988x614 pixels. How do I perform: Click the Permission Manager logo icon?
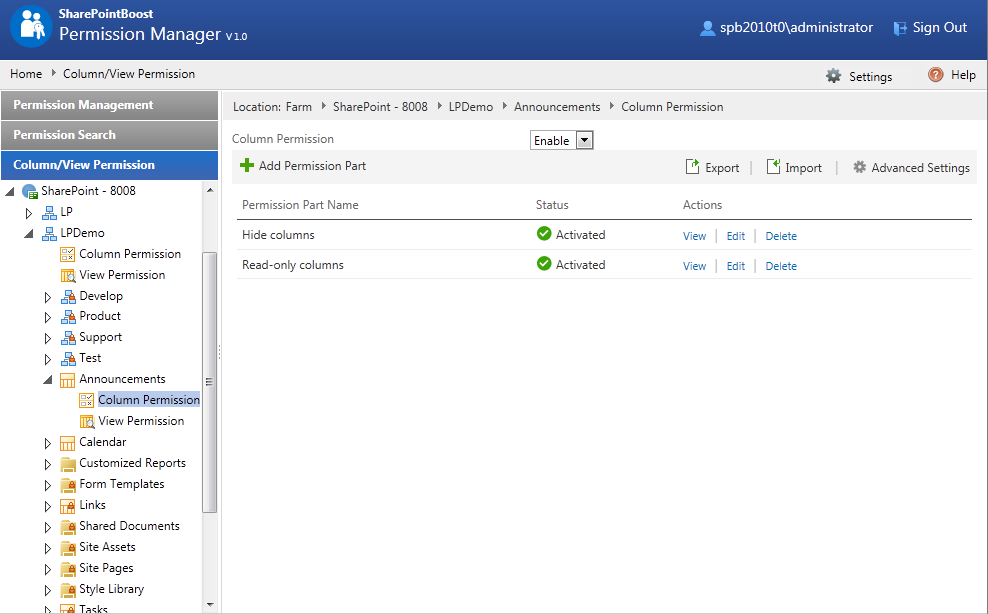31,26
